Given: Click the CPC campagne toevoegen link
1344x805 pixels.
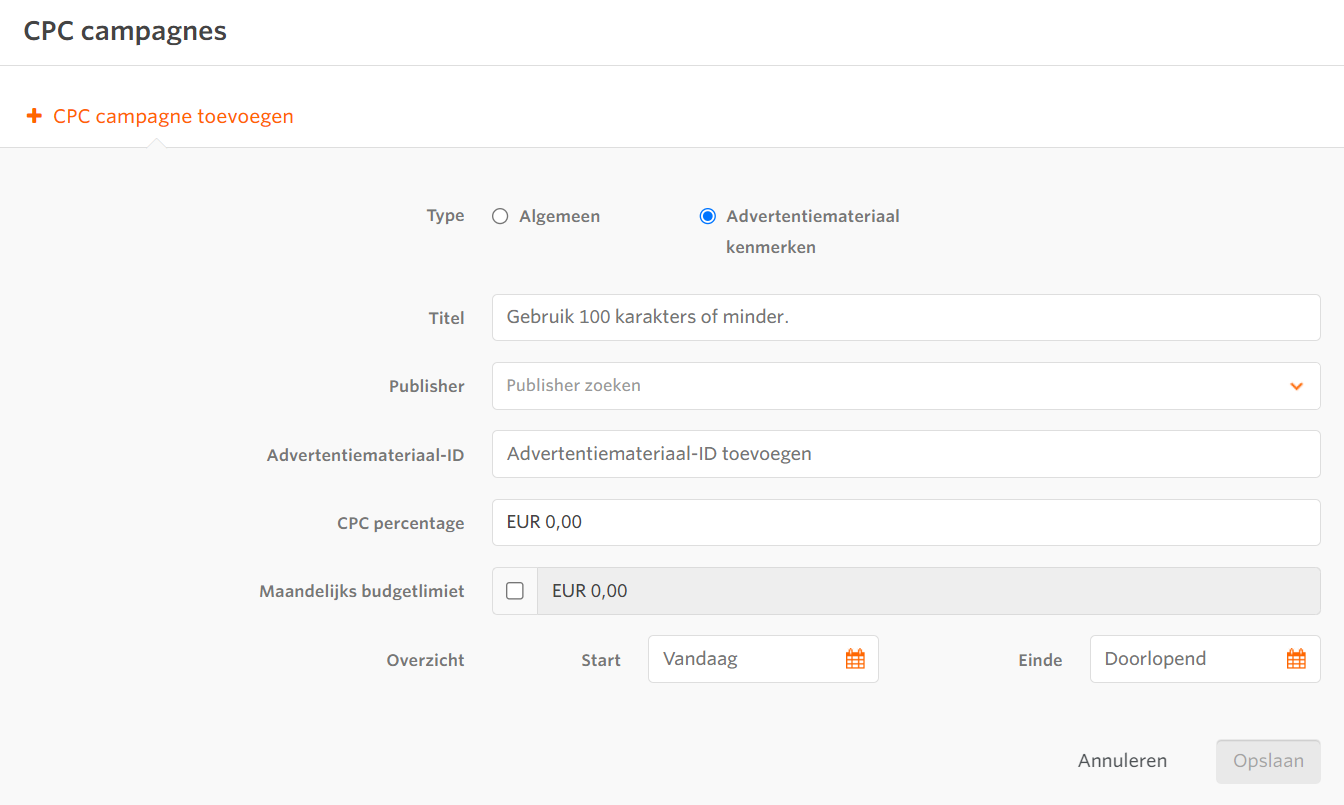Looking at the screenshot, I should [173, 116].
